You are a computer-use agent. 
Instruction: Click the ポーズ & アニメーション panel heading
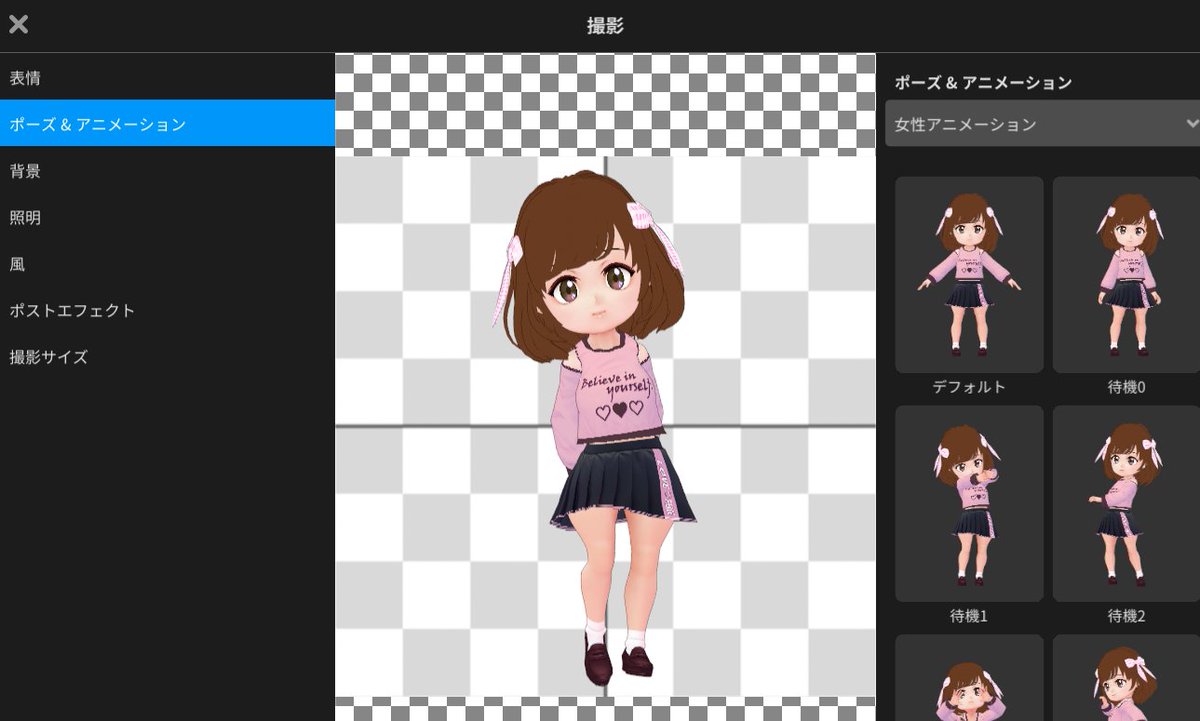click(983, 82)
